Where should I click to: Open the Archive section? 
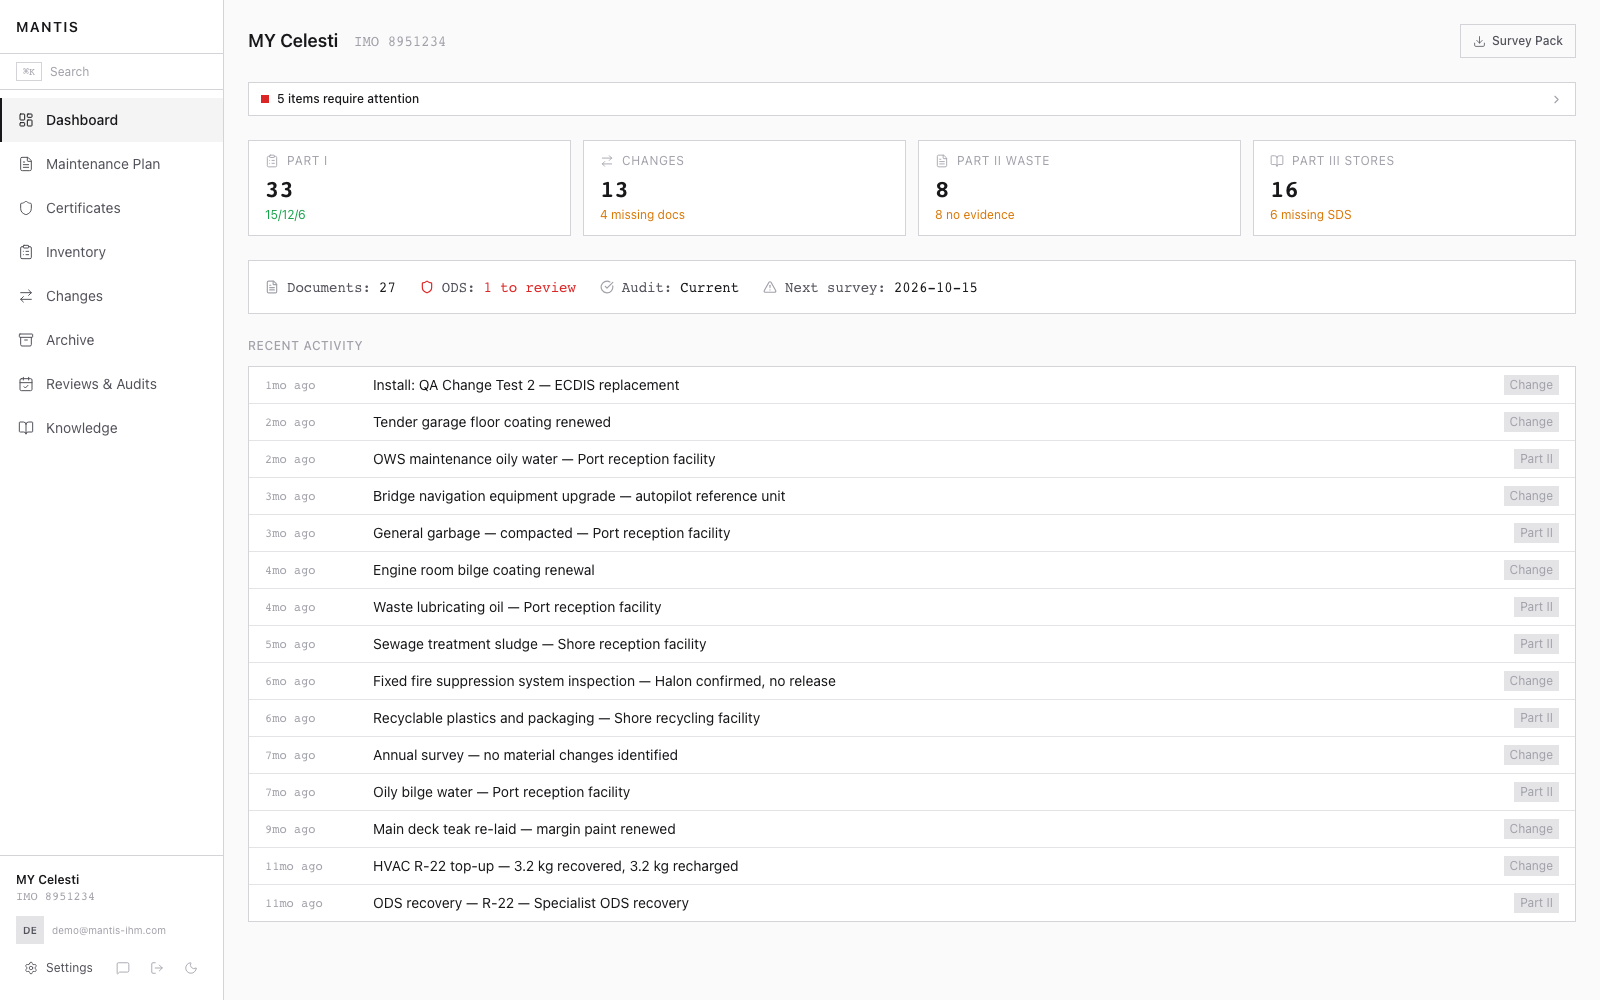point(112,340)
